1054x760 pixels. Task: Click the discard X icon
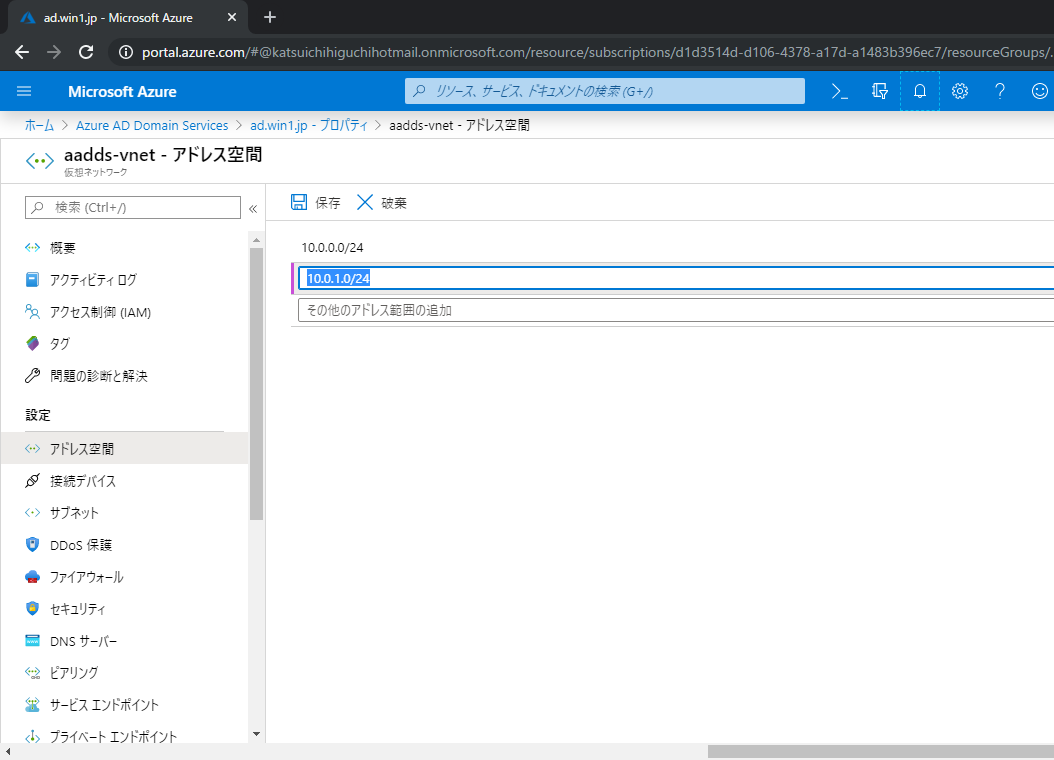365,202
